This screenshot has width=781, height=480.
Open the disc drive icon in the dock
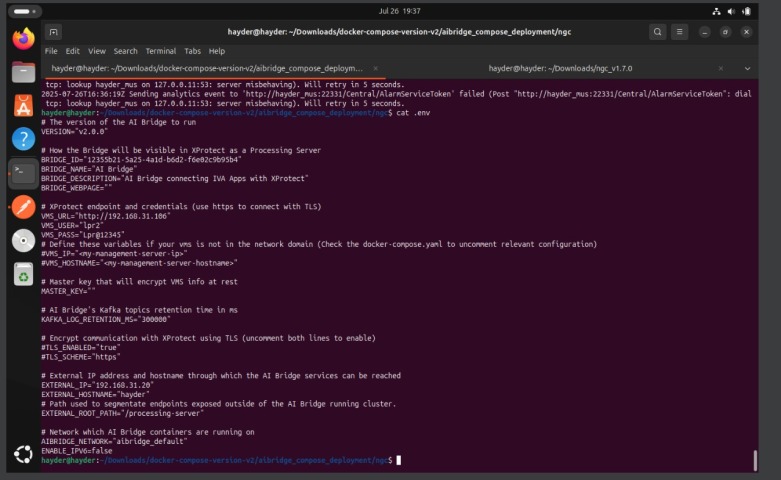click(22, 240)
